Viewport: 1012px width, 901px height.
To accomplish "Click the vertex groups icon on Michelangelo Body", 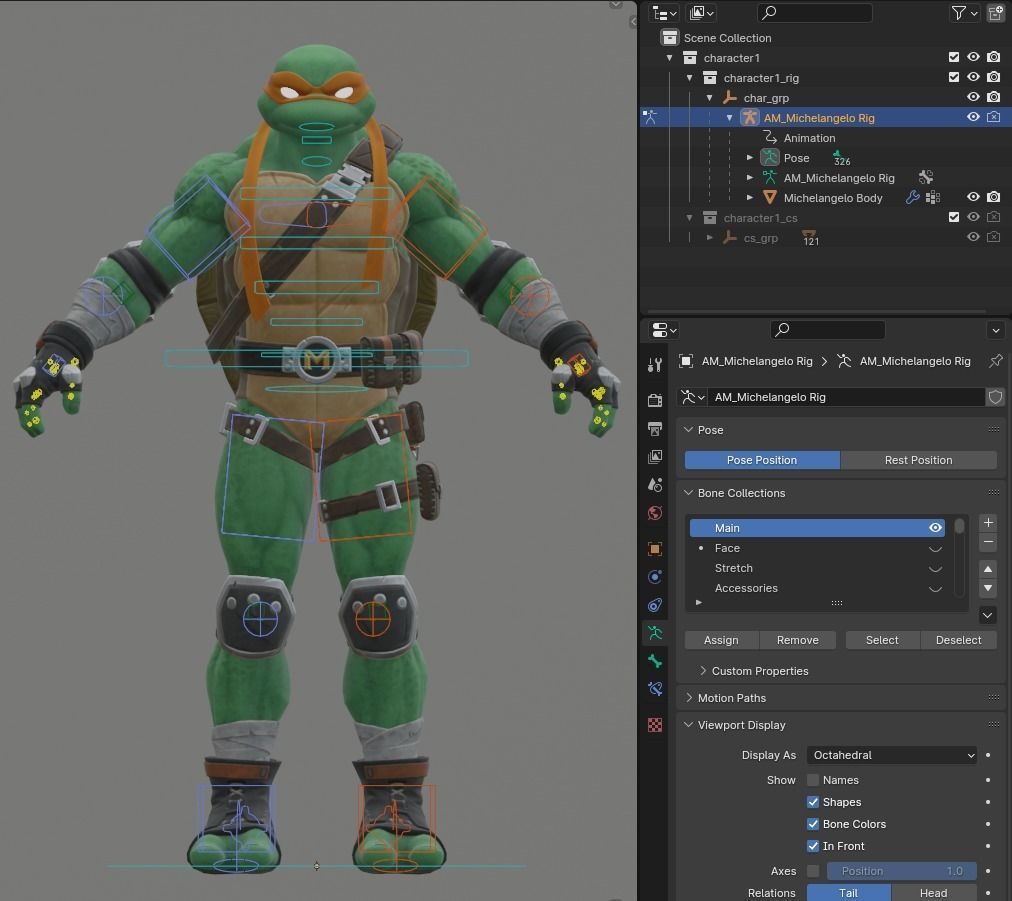I will (x=933, y=197).
